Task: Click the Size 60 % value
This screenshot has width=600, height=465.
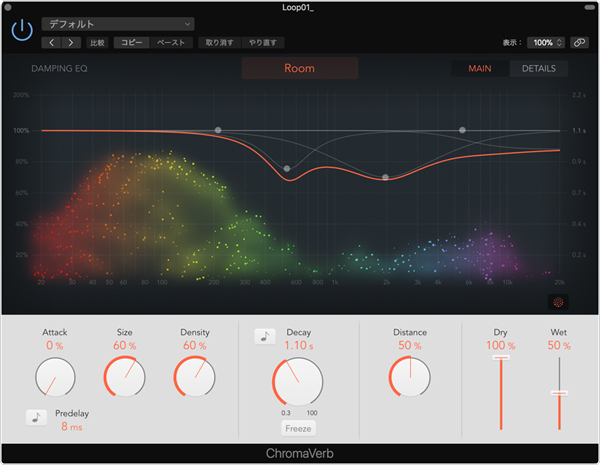Action: [124, 346]
